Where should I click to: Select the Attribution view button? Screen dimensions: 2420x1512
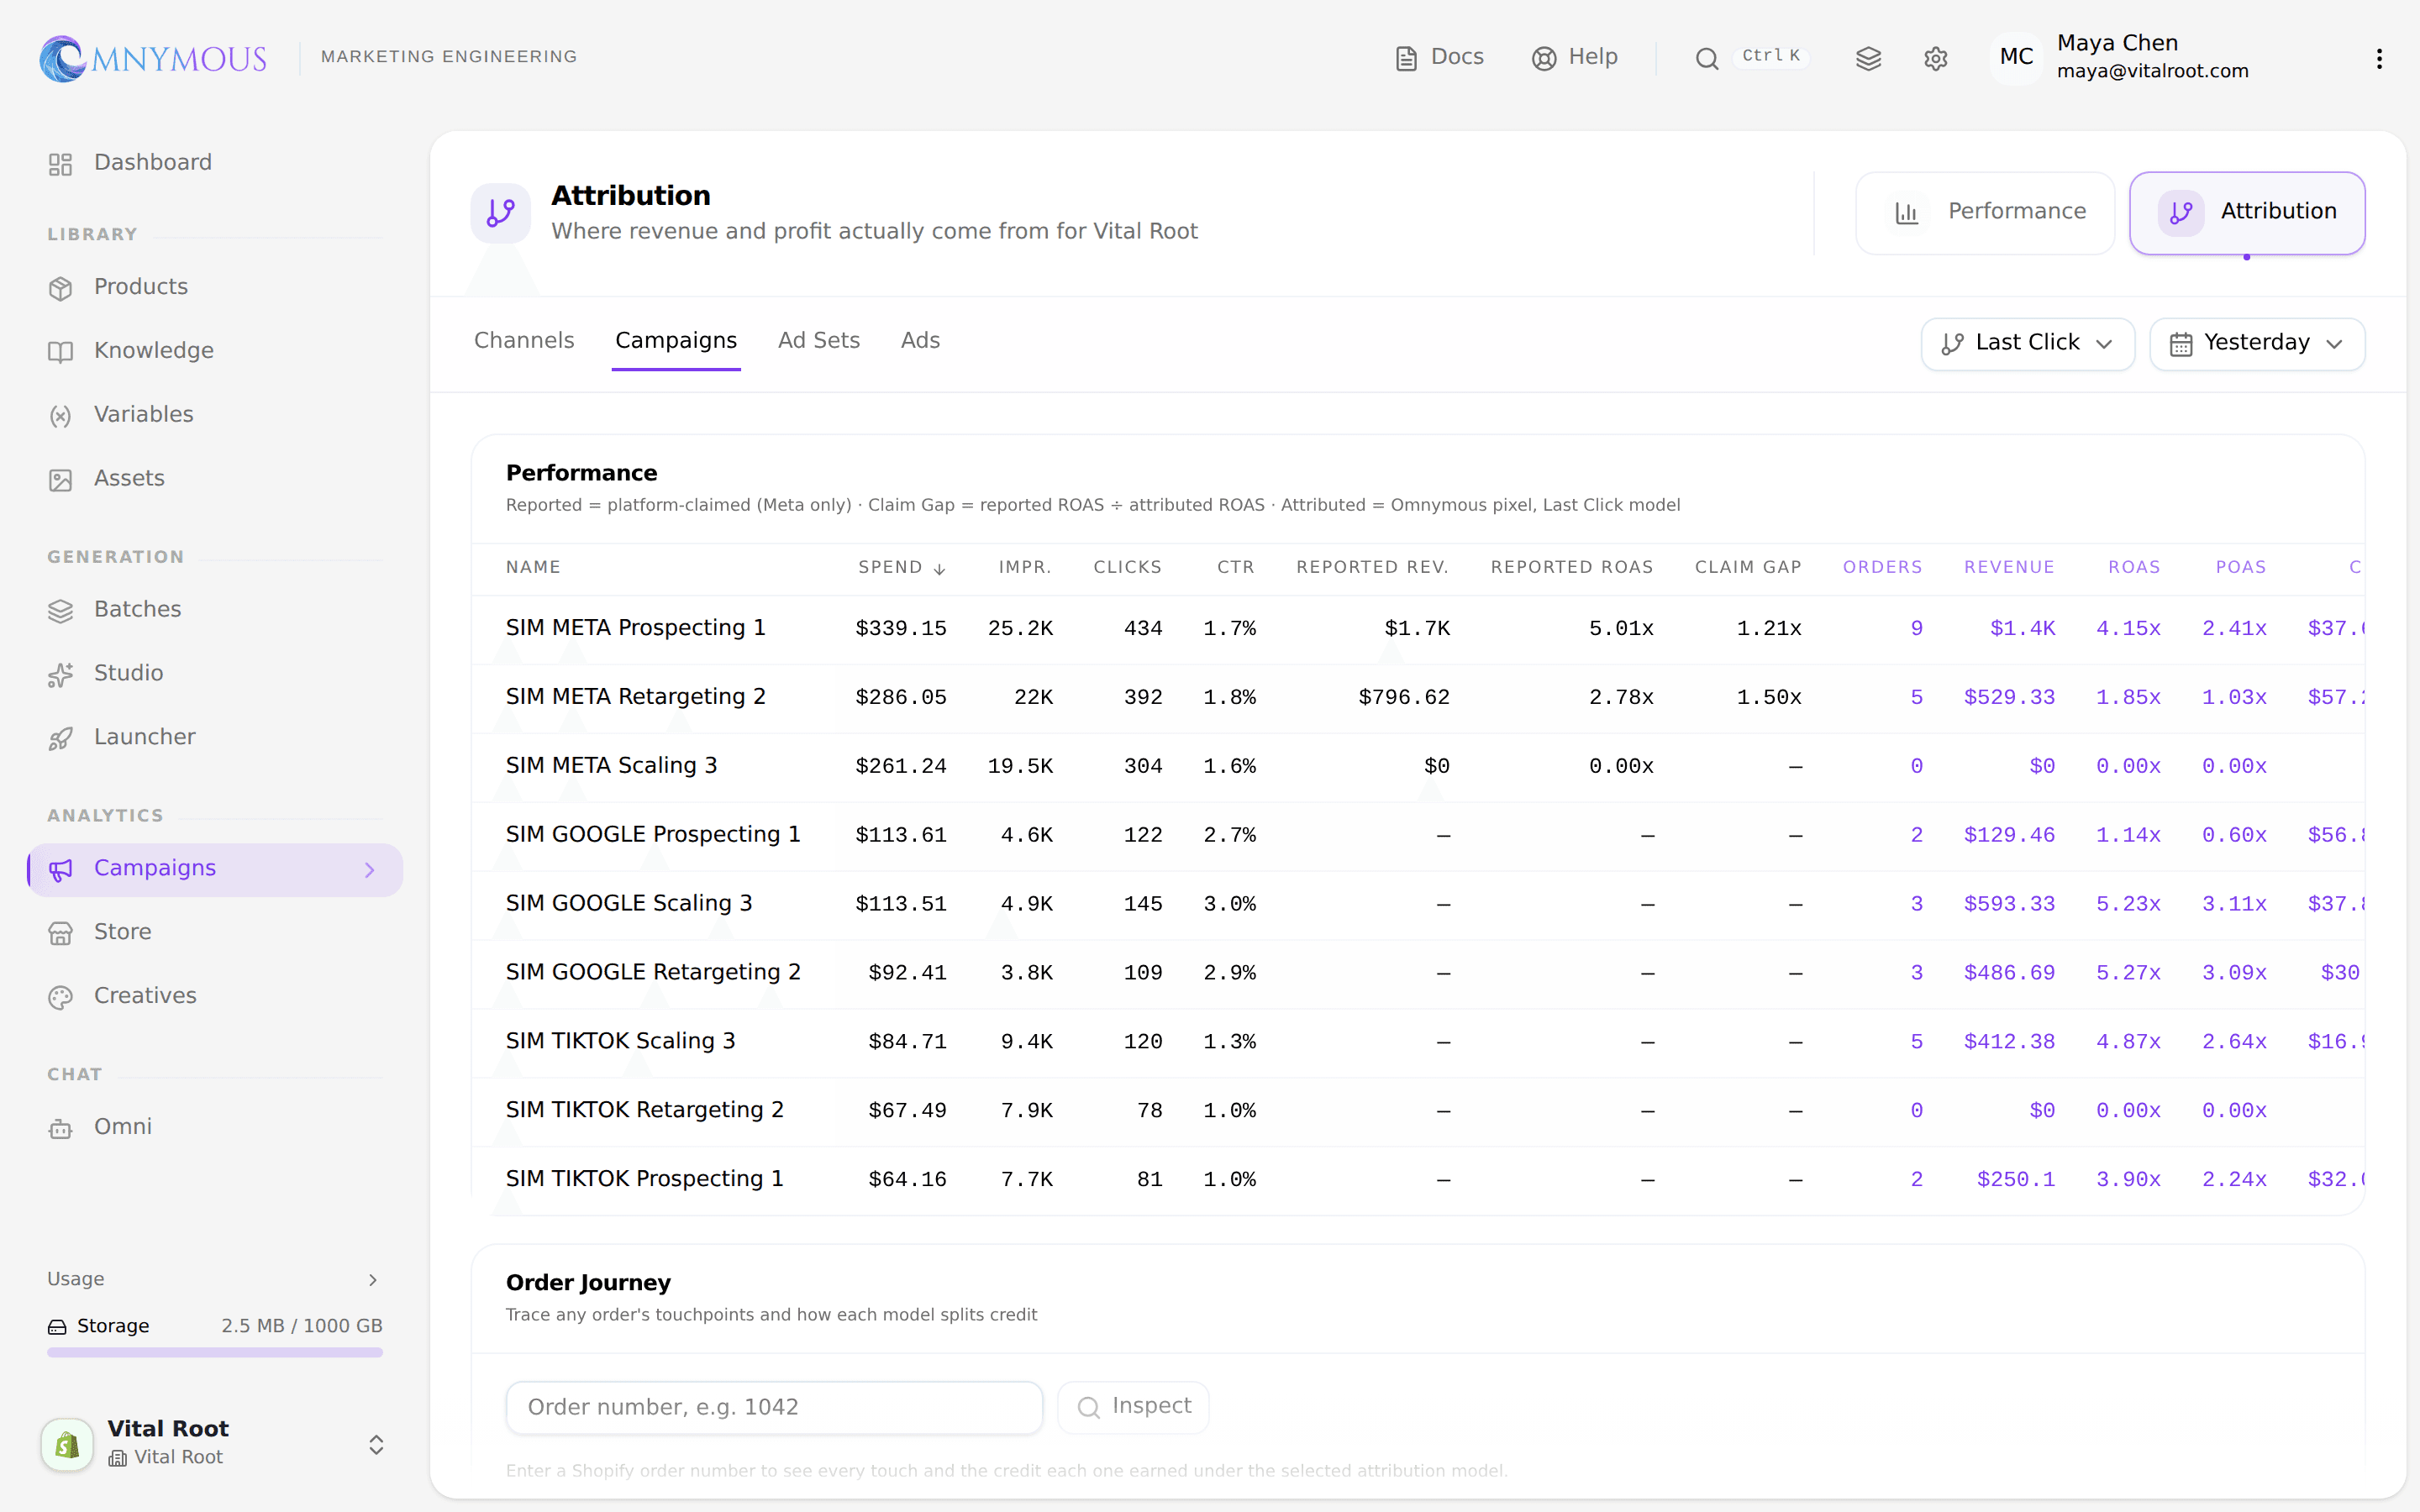2246,213
